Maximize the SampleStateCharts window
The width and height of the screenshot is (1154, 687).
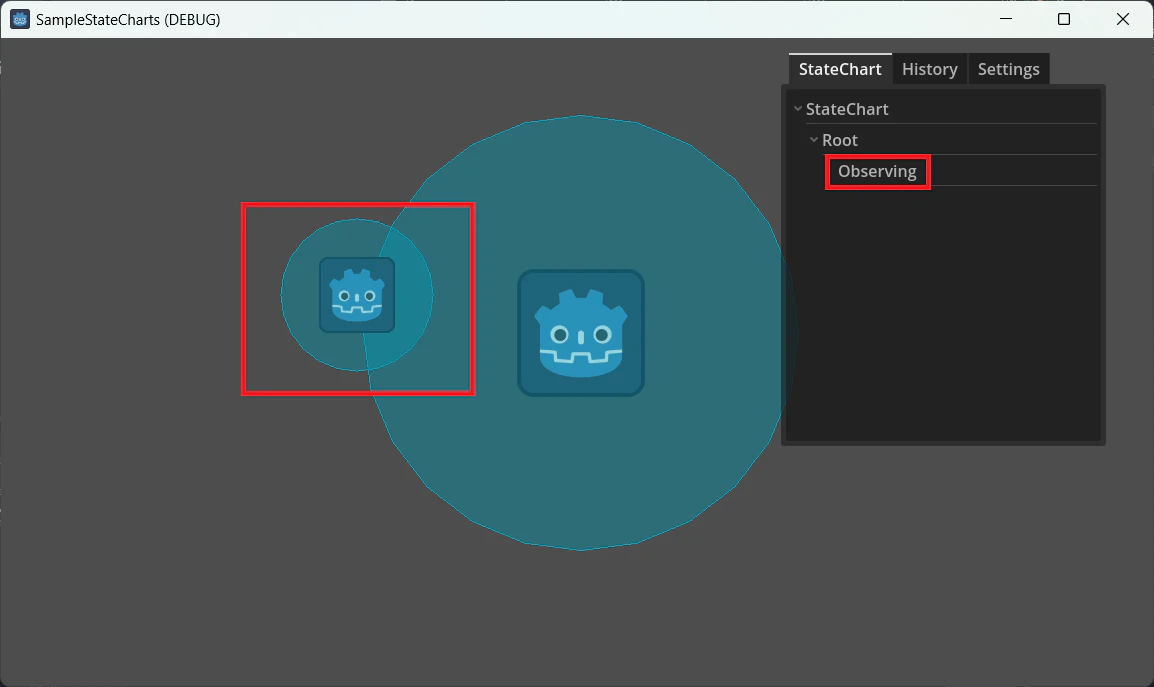(1063, 19)
